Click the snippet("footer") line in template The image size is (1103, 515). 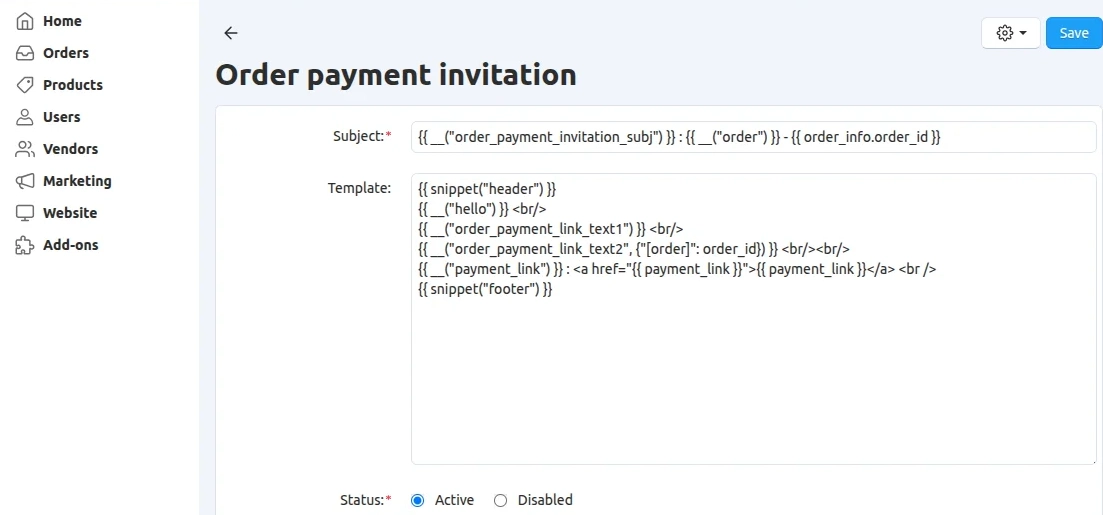[485, 289]
